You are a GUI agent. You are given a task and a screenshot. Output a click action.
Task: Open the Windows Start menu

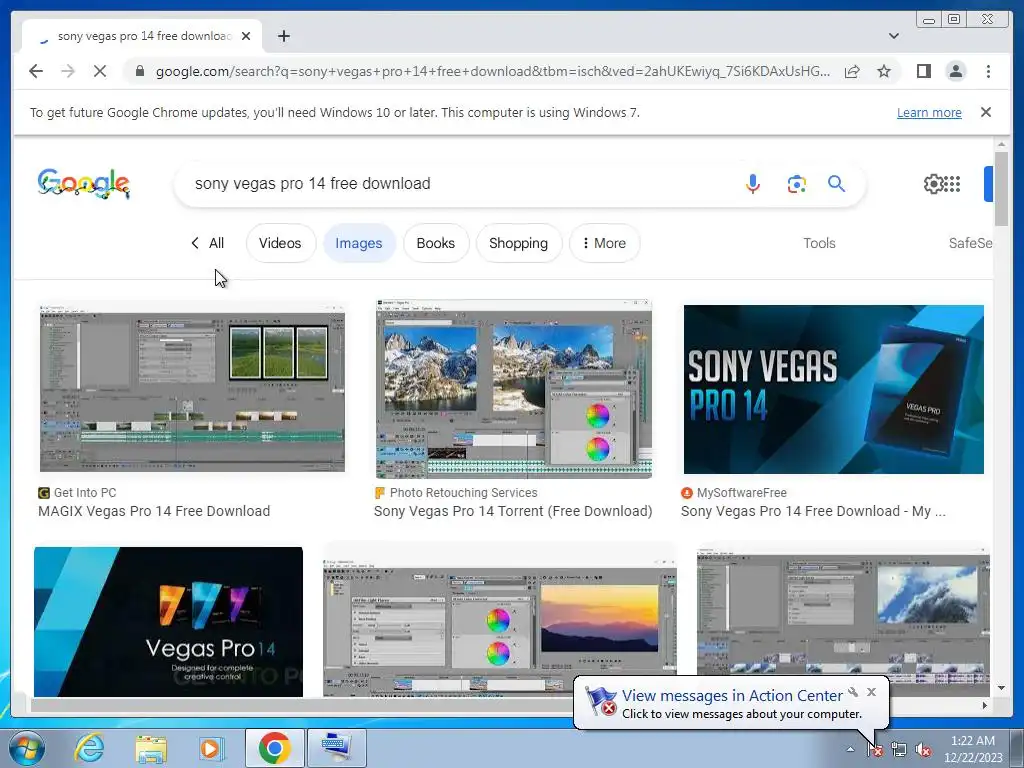[27, 748]
